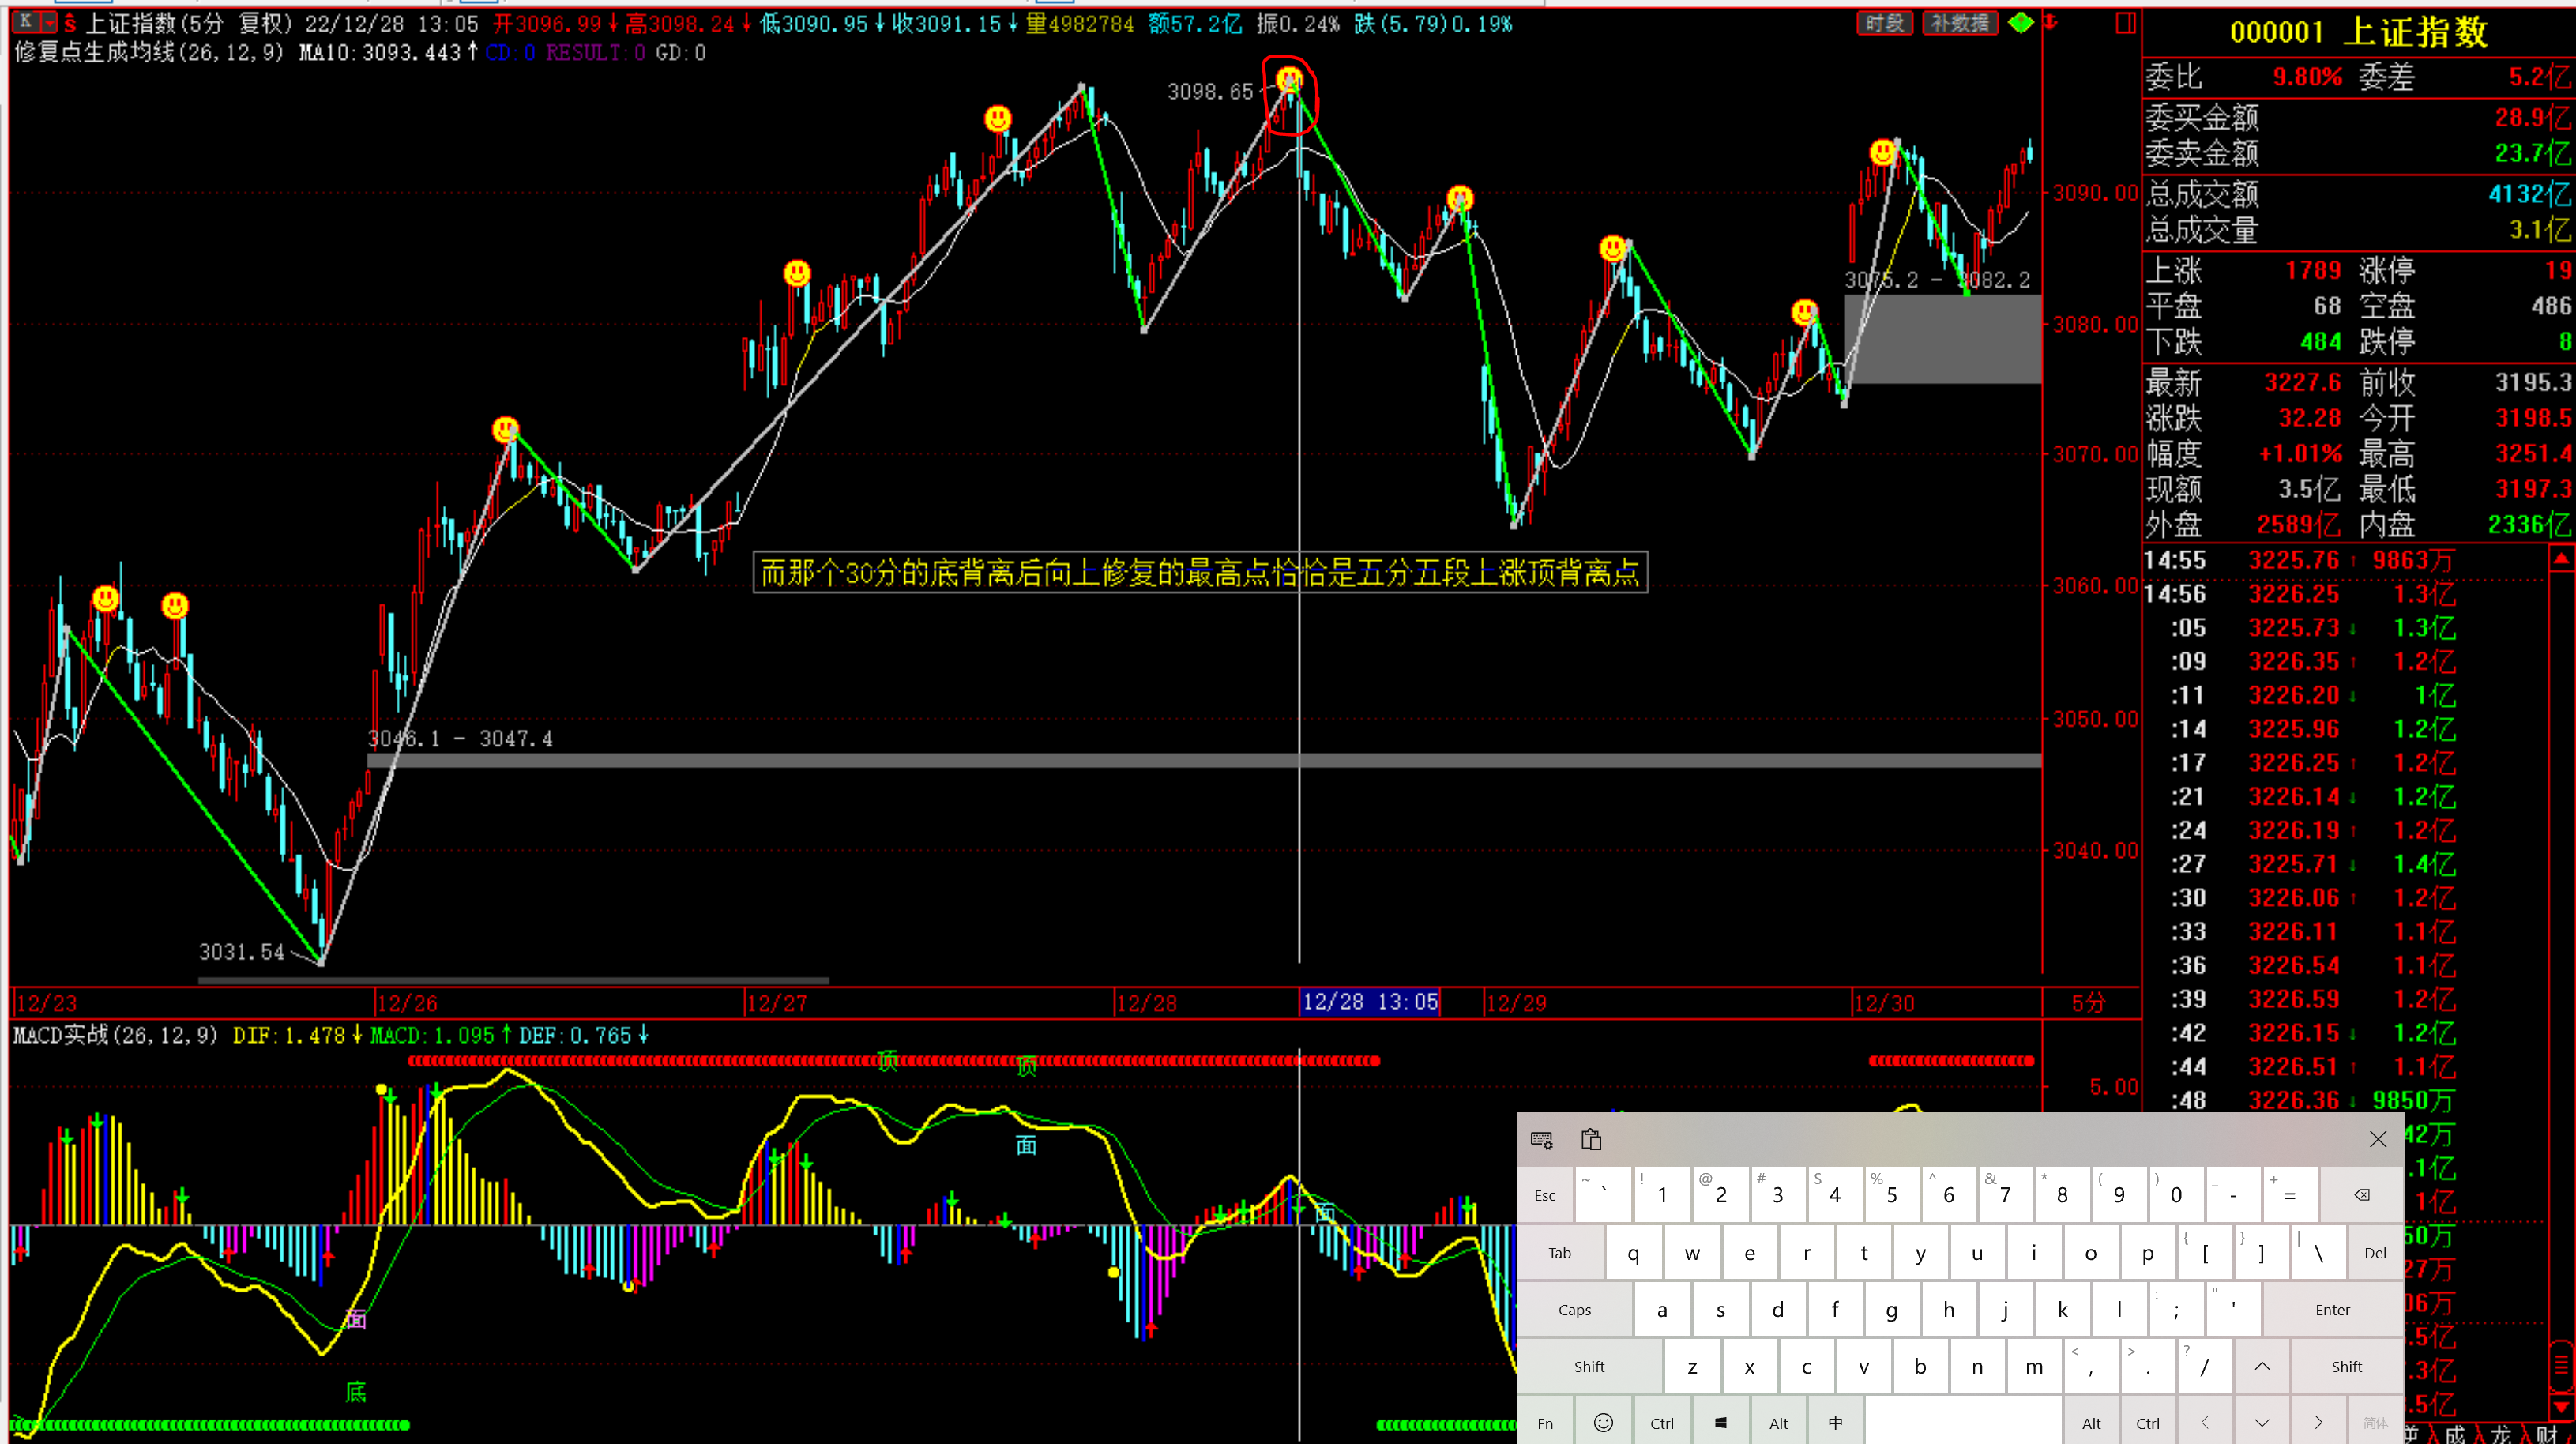Image resolution: width=2576 pixels, height=1444 pixels.
Task: Open the dropdown arrow beside the K button
Action: 49,21
